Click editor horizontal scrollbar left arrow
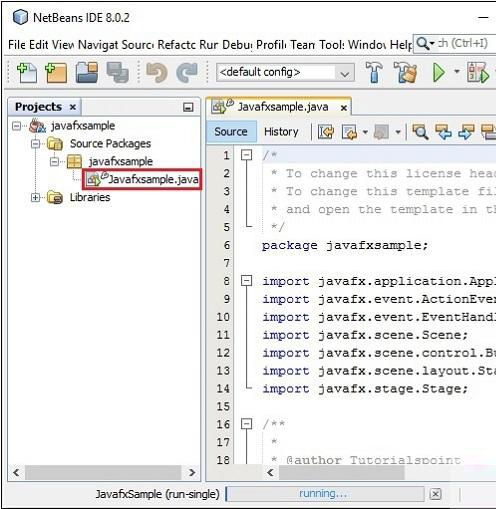The width and height of the screenshot is (496, 509). click(270, 472)
